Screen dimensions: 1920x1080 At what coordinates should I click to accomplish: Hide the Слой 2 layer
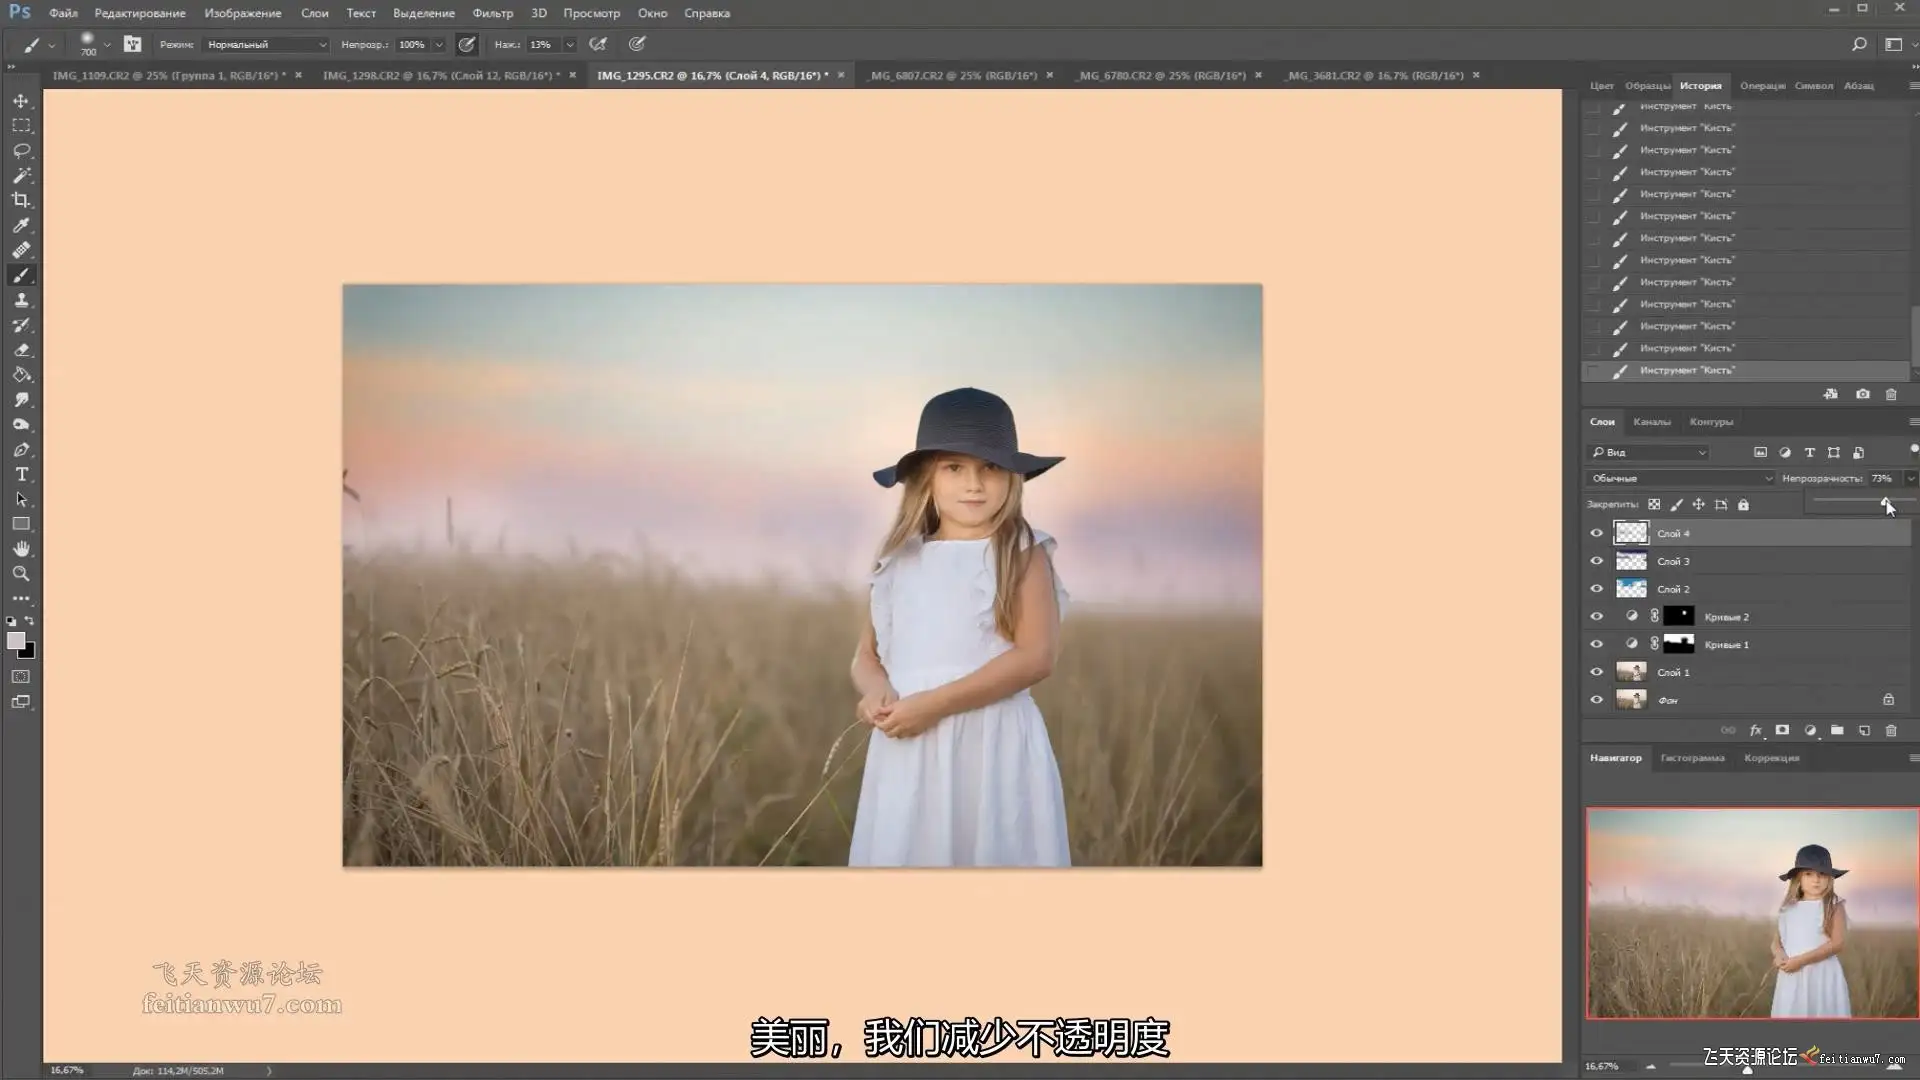coord(1597,589)
